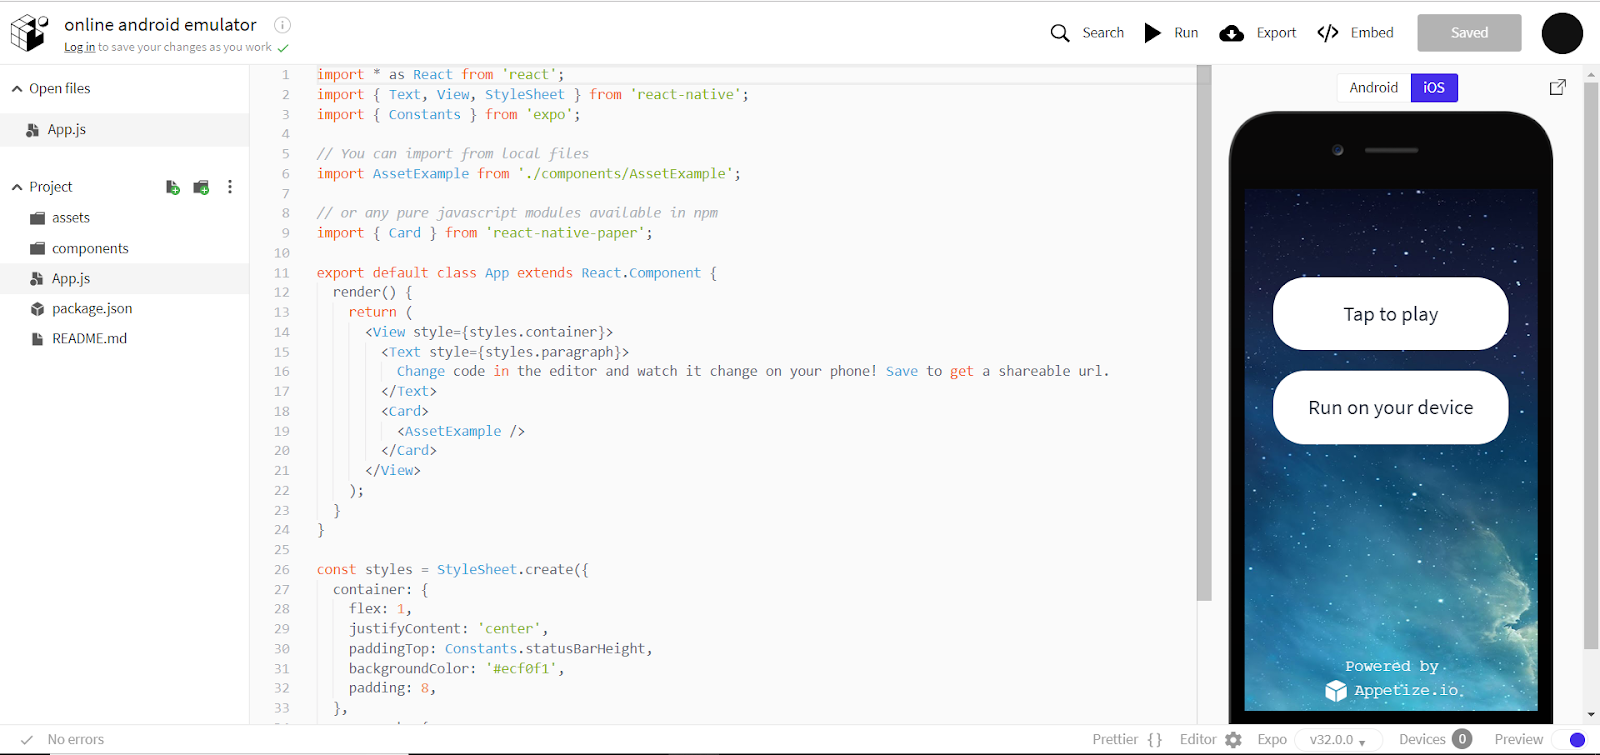Click the Embed code brackets icon
The height and width of the screenshot is (755, 1600).
(1328, 33)
